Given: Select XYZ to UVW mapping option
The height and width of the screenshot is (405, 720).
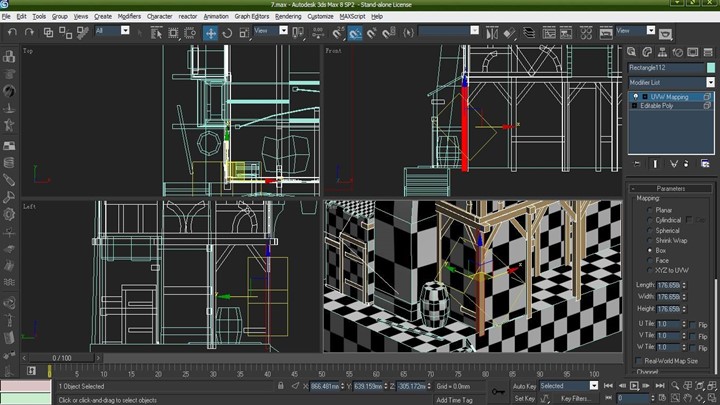Looking at the screenshot, I should click(x=649, y=270).
